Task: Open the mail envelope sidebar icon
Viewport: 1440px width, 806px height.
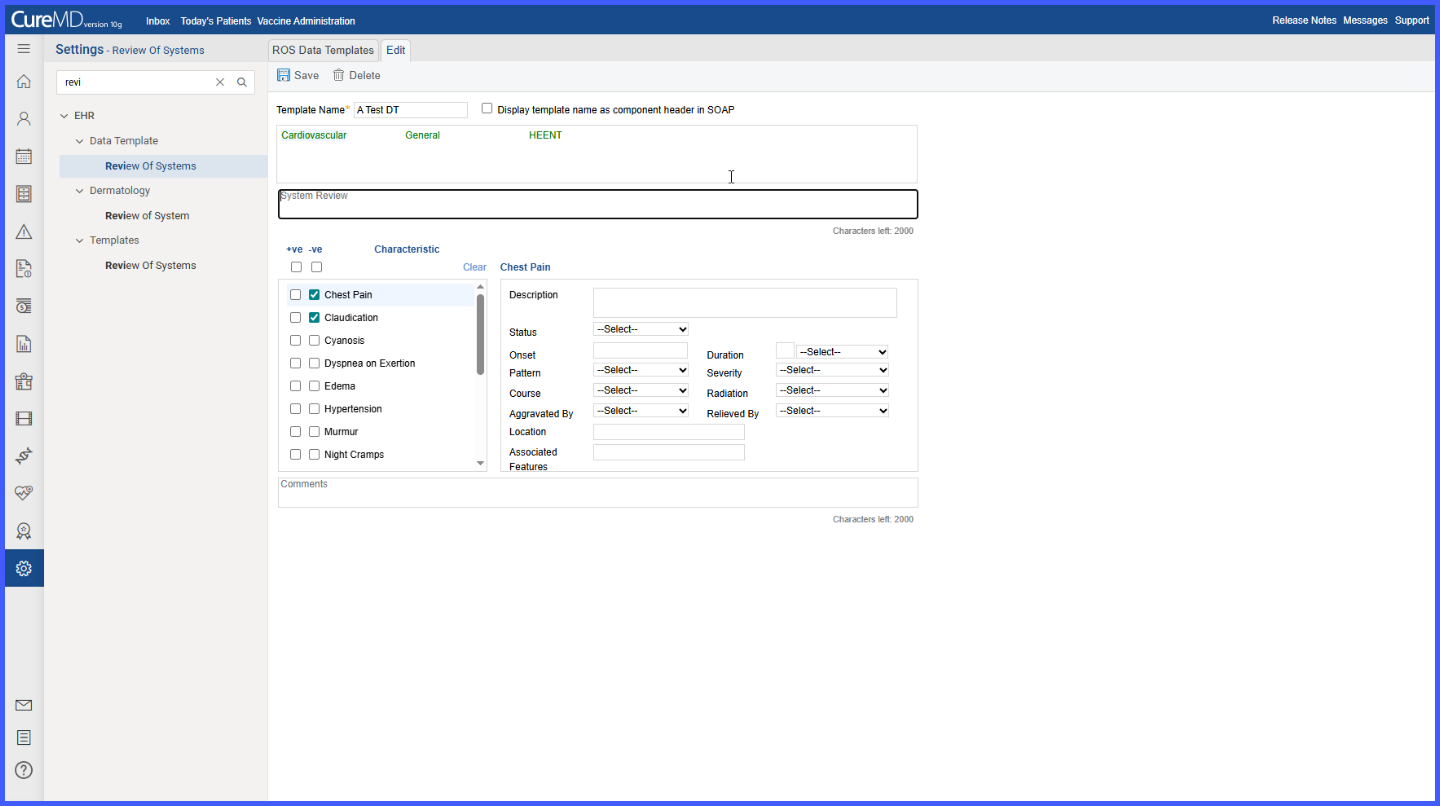Action: pyautogui.click(x=24, y=705)
